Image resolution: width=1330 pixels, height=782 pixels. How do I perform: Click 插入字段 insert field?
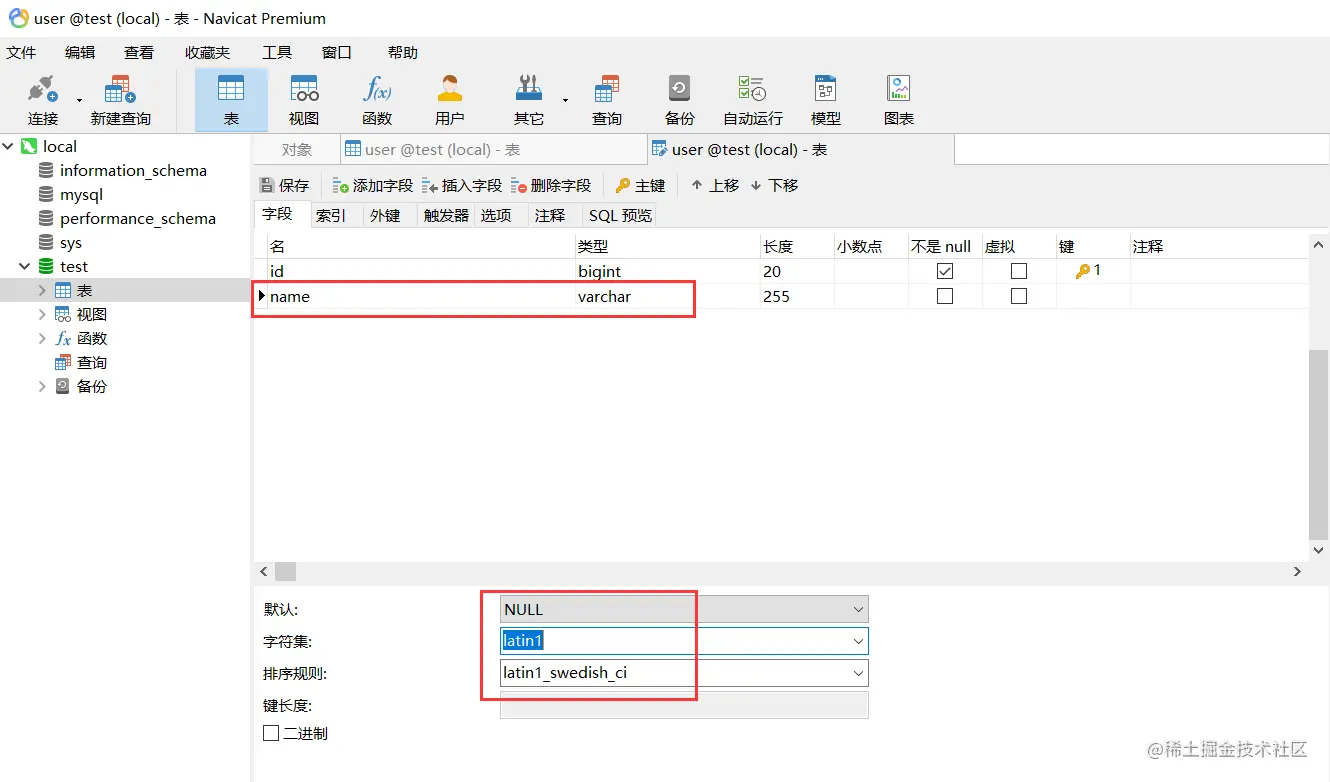pos(462,185)
